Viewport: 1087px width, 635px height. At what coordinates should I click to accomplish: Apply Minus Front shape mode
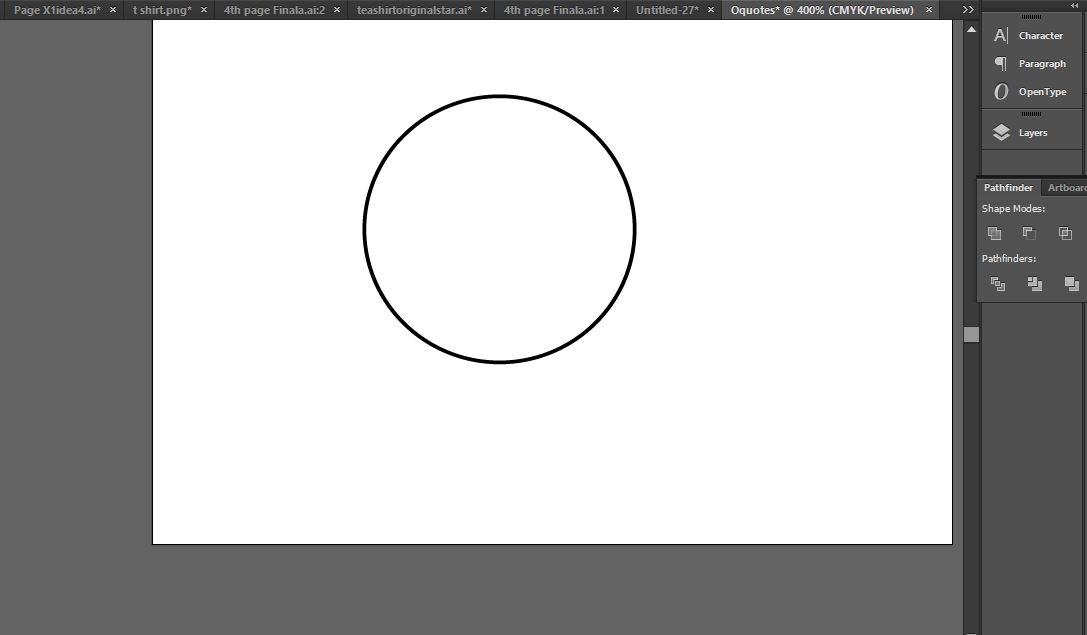pos(1029,234)
